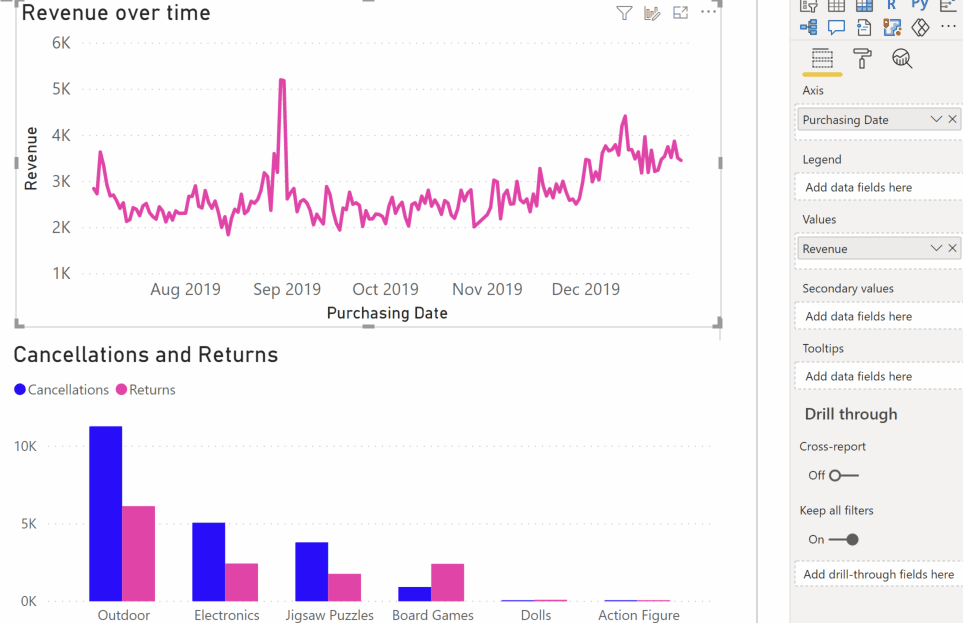Open the Analytics pane
This screenshot has width=963, height=623.
click(x=902, y=58)
